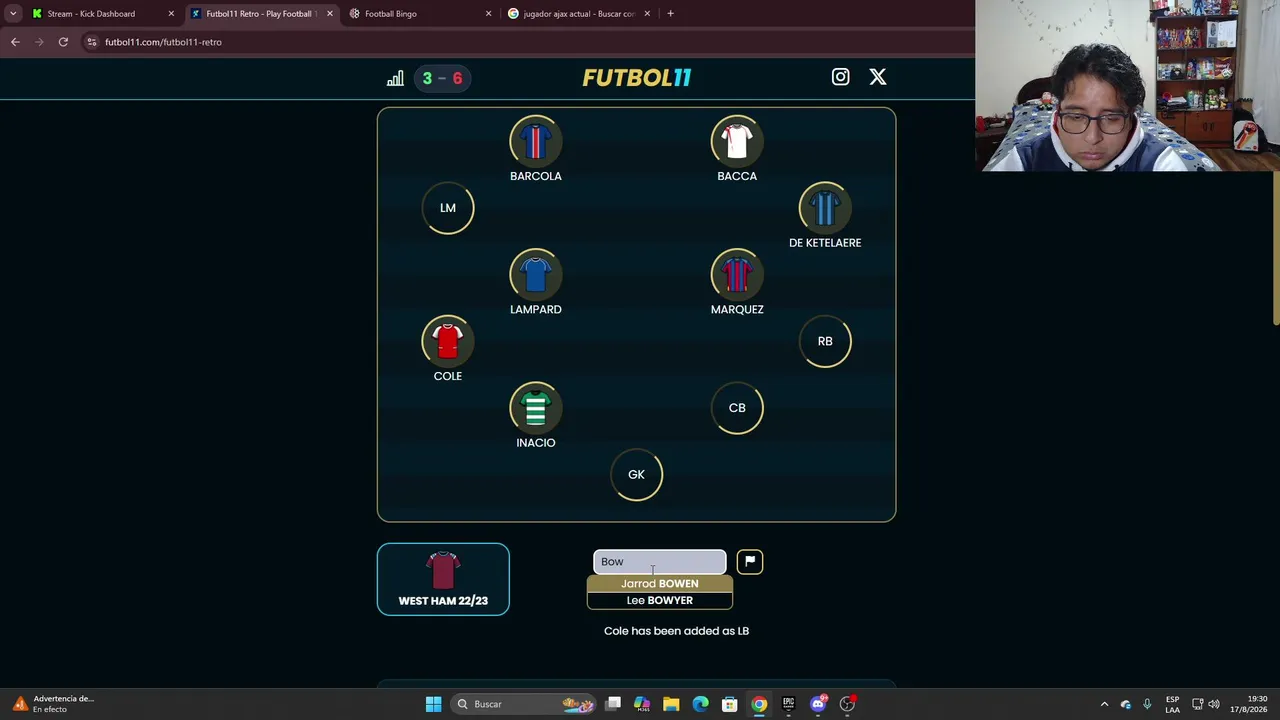Click Inacio's green hooped shirt icon

pos(536,408)
